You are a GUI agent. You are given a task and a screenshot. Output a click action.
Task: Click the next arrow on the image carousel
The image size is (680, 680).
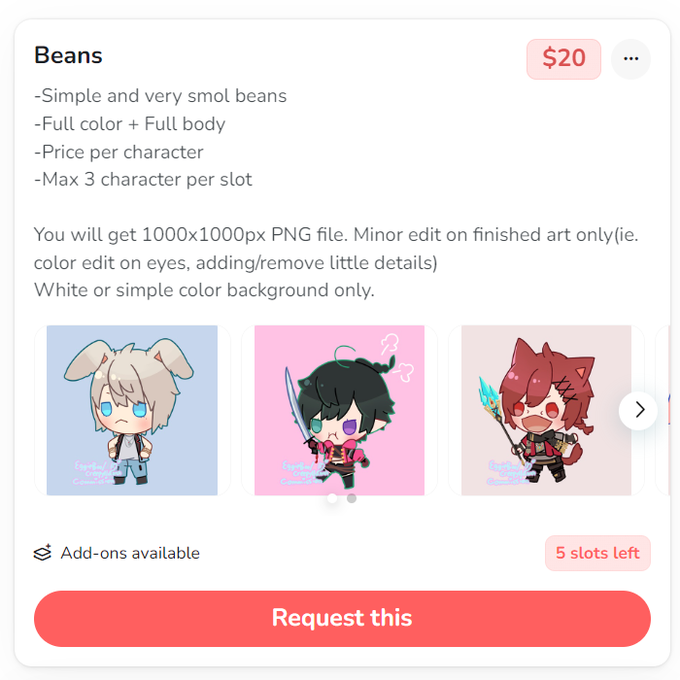(x=638, y=410)
